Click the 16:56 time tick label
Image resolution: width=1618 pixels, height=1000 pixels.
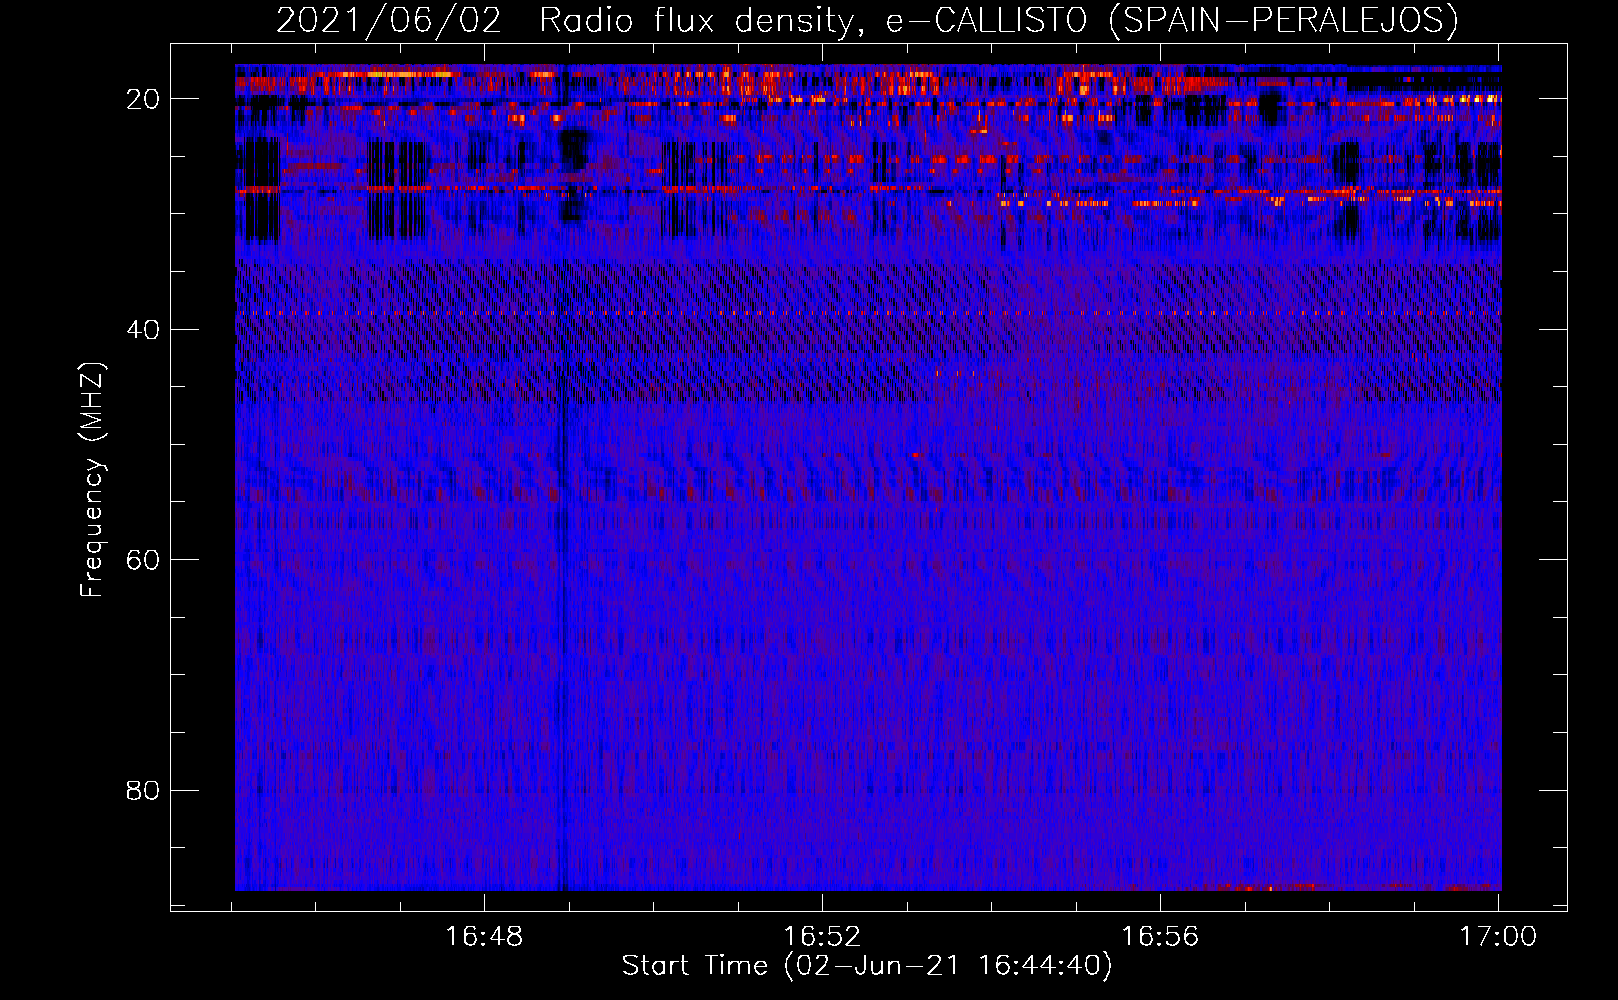point(1160,937)
